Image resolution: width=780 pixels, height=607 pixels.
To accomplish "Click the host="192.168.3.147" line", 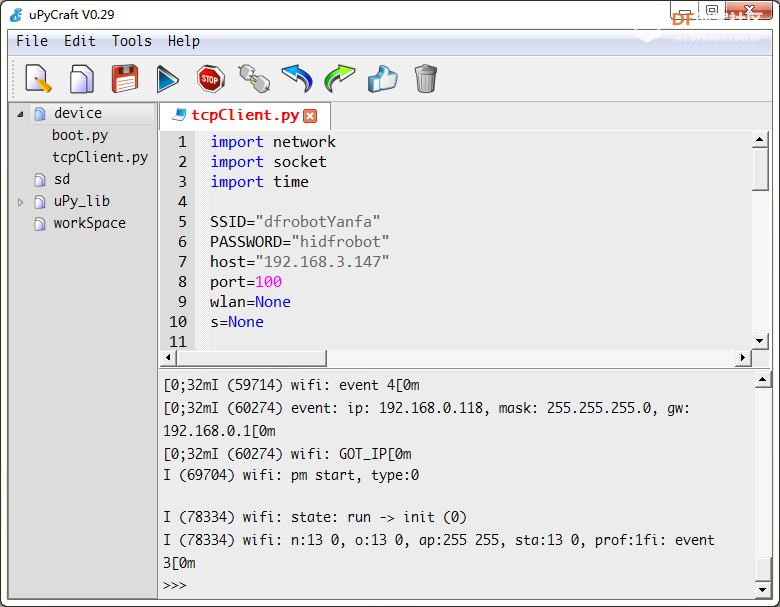I will click(x=299, y=262).
